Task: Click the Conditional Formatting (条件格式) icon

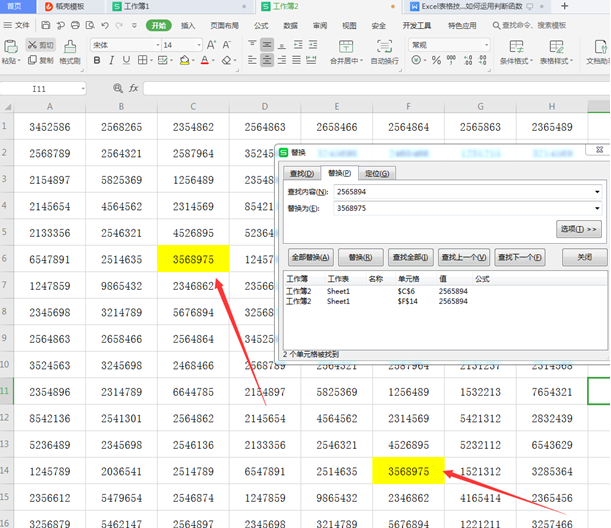Action: (517, 46)
